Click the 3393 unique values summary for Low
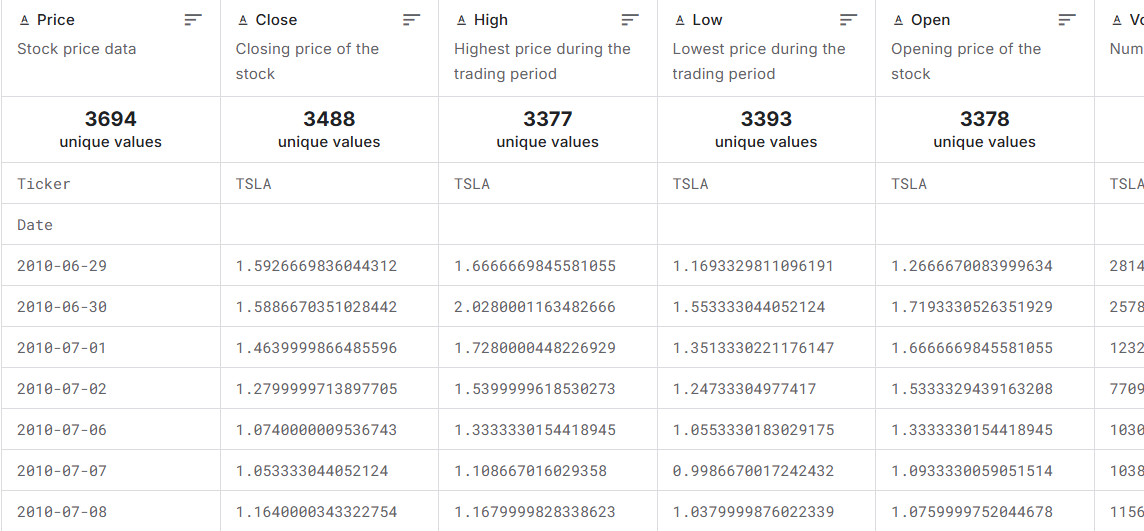This screenshot has width=1144, height=531. click(x=766, y=129)
